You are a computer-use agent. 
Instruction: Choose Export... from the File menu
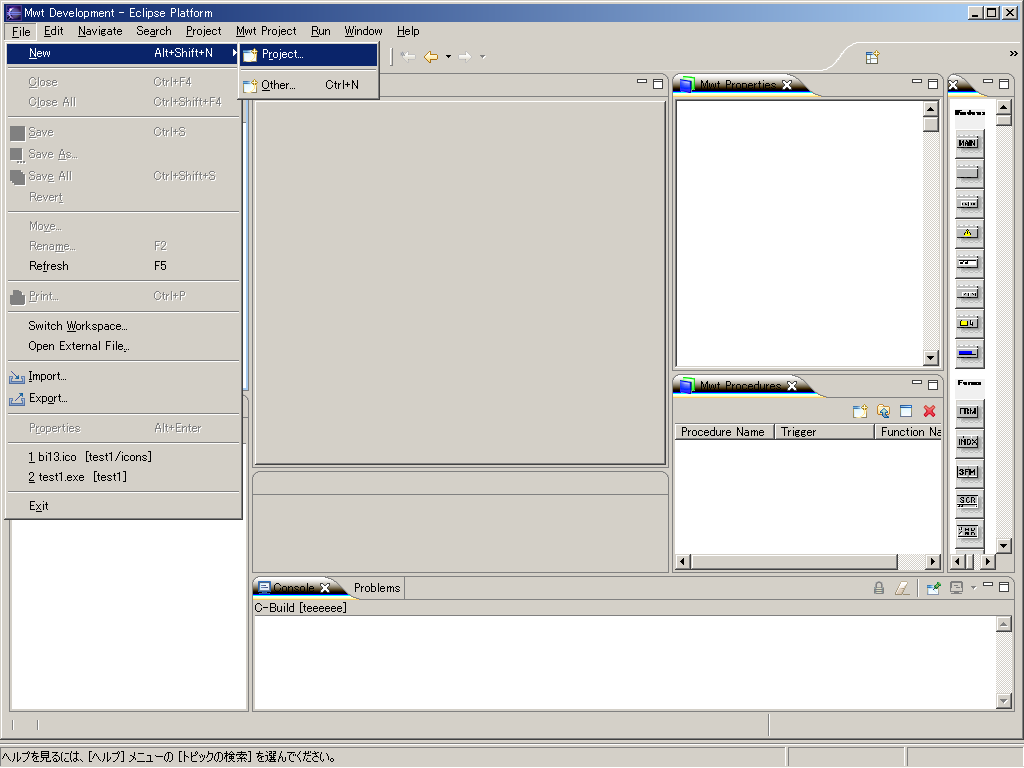[x=123, y=398]
